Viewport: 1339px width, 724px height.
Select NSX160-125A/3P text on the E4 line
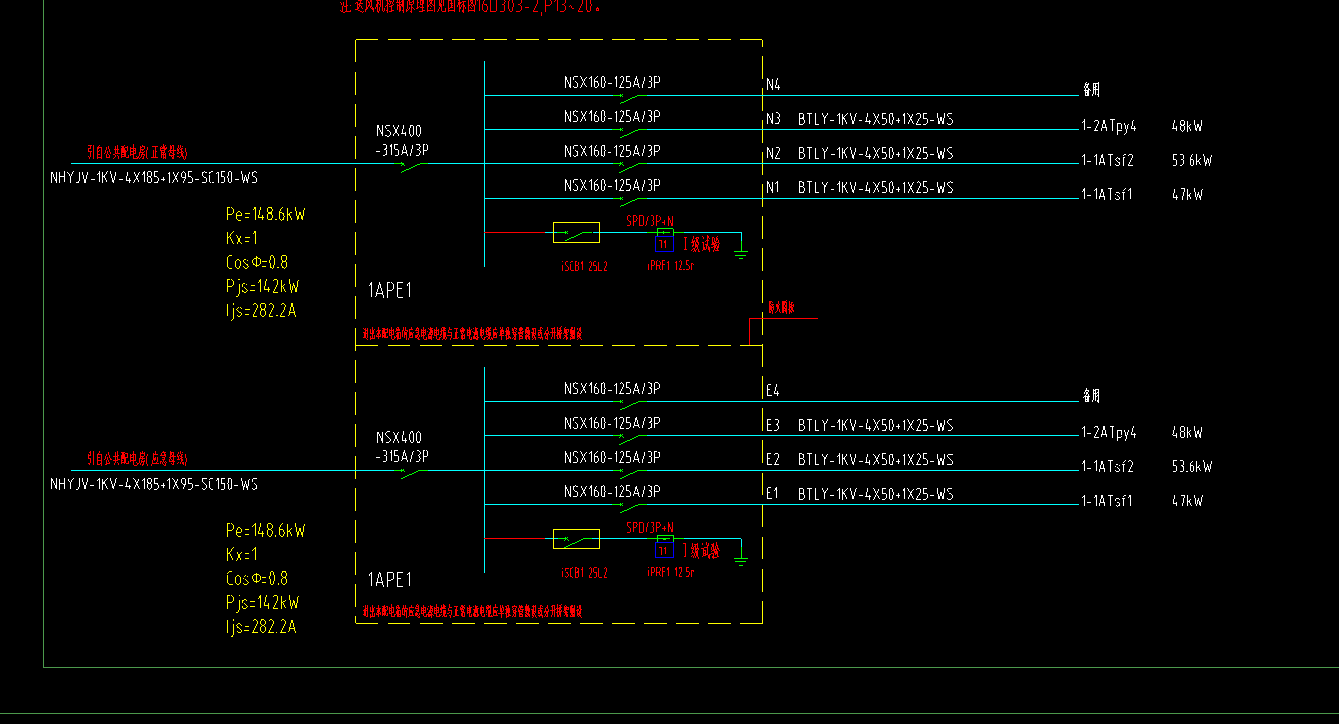pyautogui.click(x=612, y=389)
